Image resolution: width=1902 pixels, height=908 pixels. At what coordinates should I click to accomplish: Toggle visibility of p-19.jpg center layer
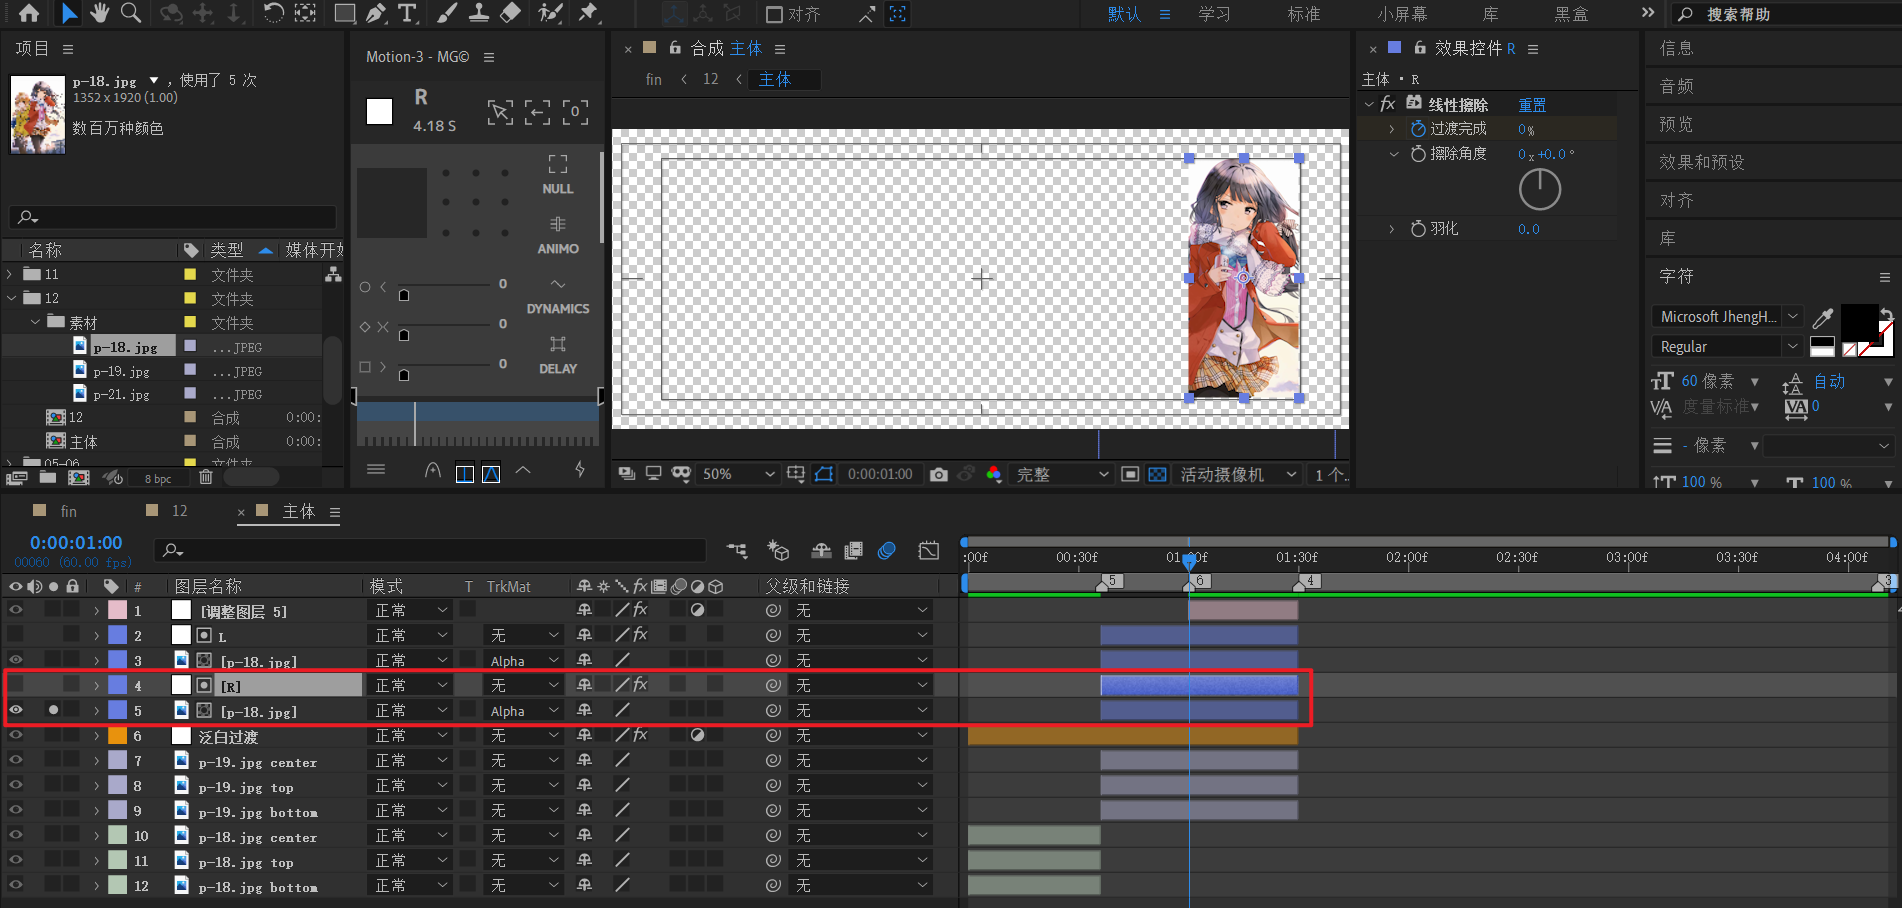[16, 760]
